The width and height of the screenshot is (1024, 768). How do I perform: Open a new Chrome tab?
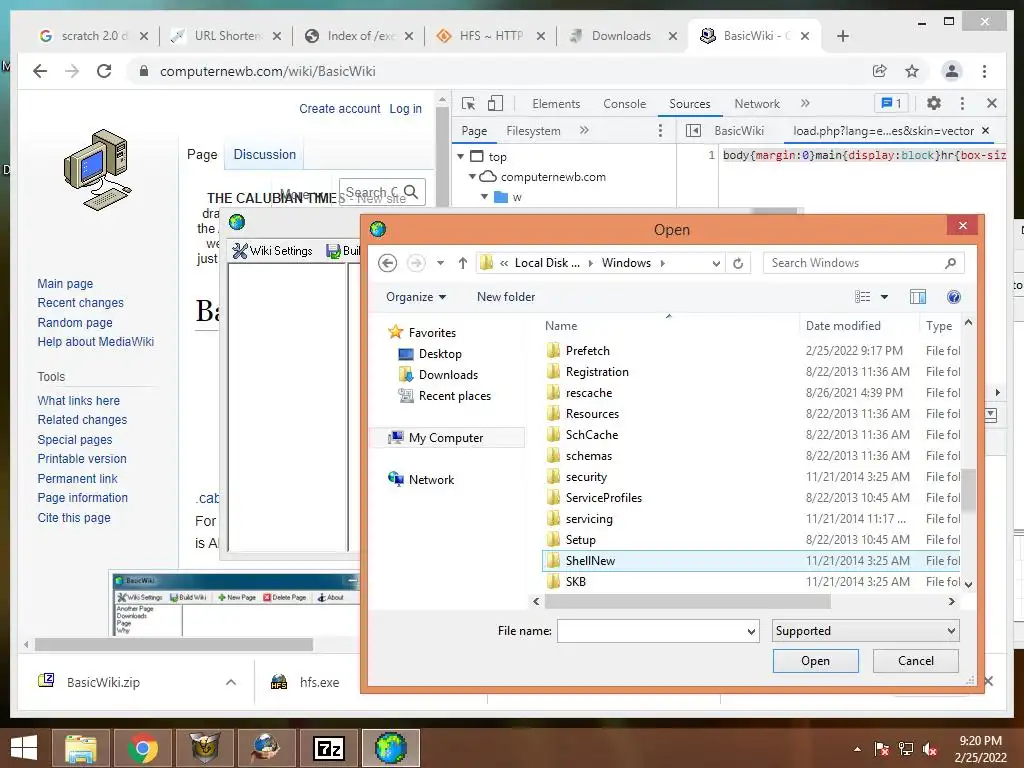click(842, 36)
